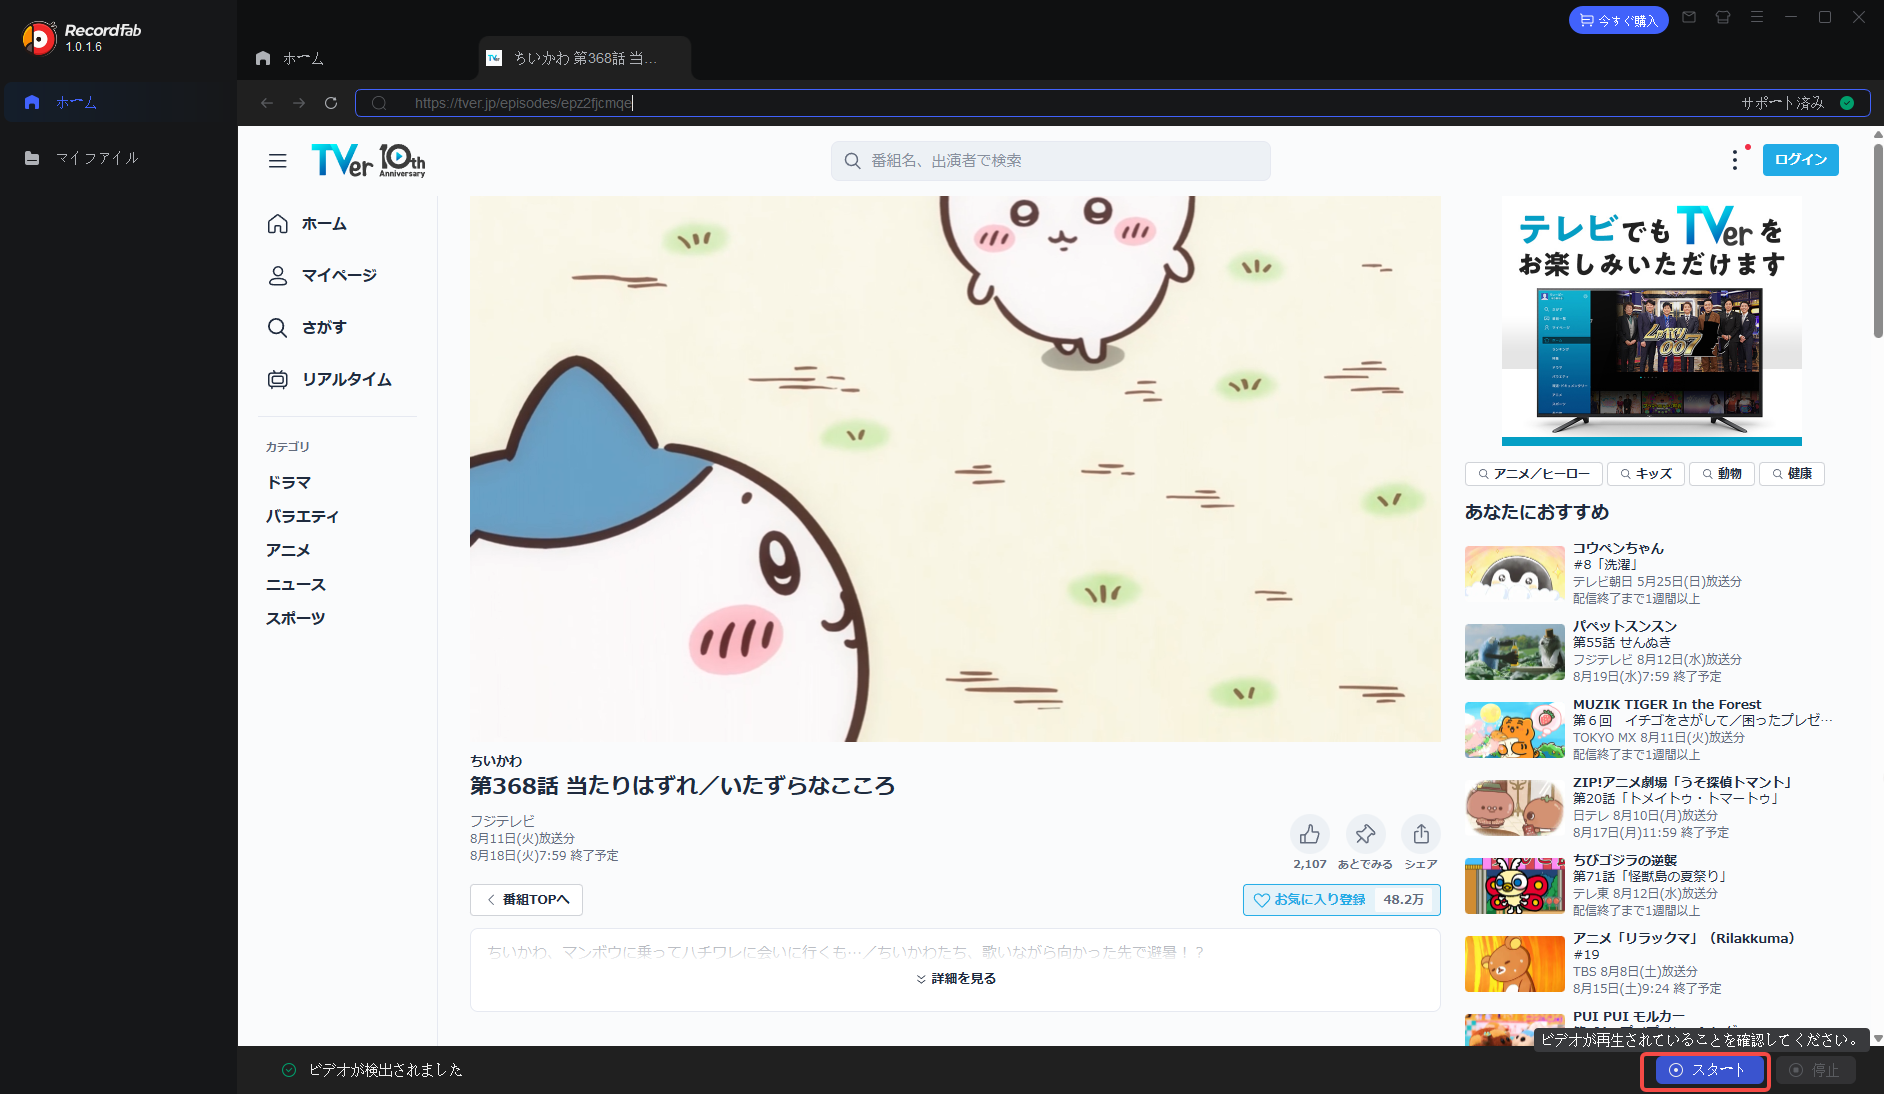Click the TVer 10th Anniversary logo
The image size is (1884, 1094).
coord(368,160)
